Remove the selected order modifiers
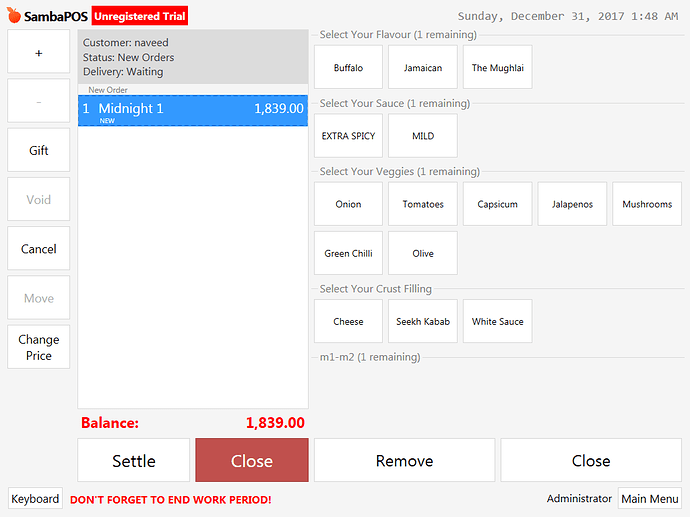This screenshot has width=690, height=517. 404,460
